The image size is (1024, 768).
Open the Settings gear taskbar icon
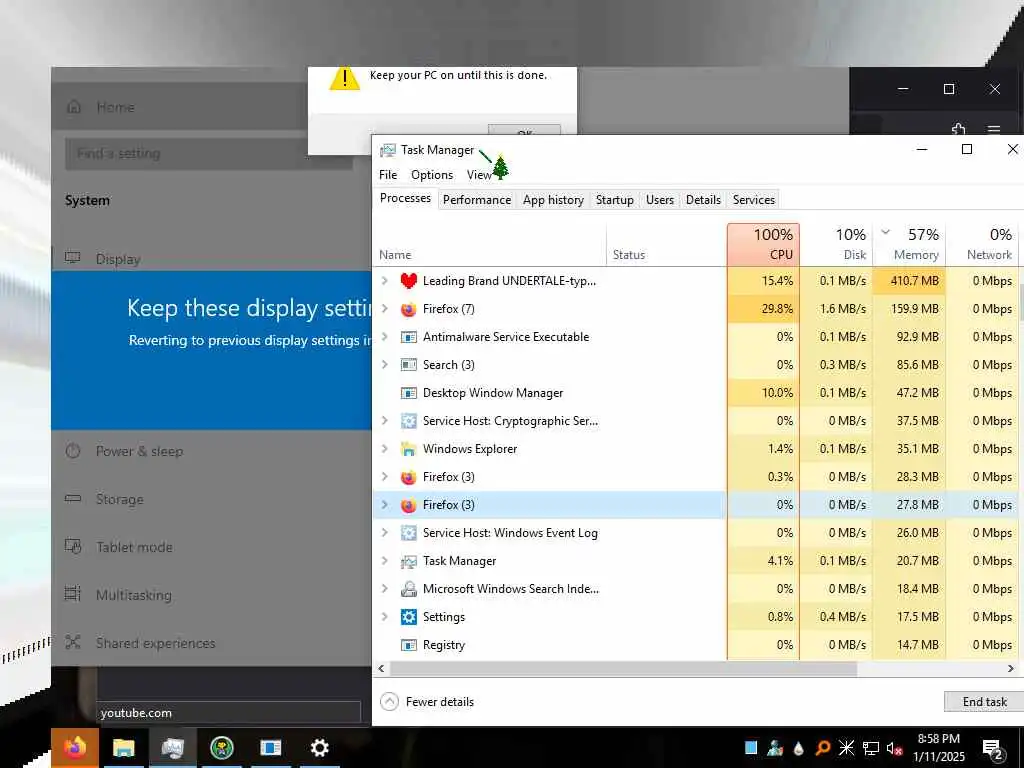point(319,747)
